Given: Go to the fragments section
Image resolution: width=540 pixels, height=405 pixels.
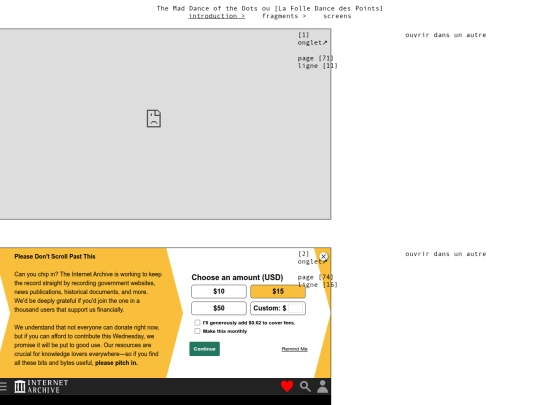Looking at the screenshot, I should tap(284, 16).
